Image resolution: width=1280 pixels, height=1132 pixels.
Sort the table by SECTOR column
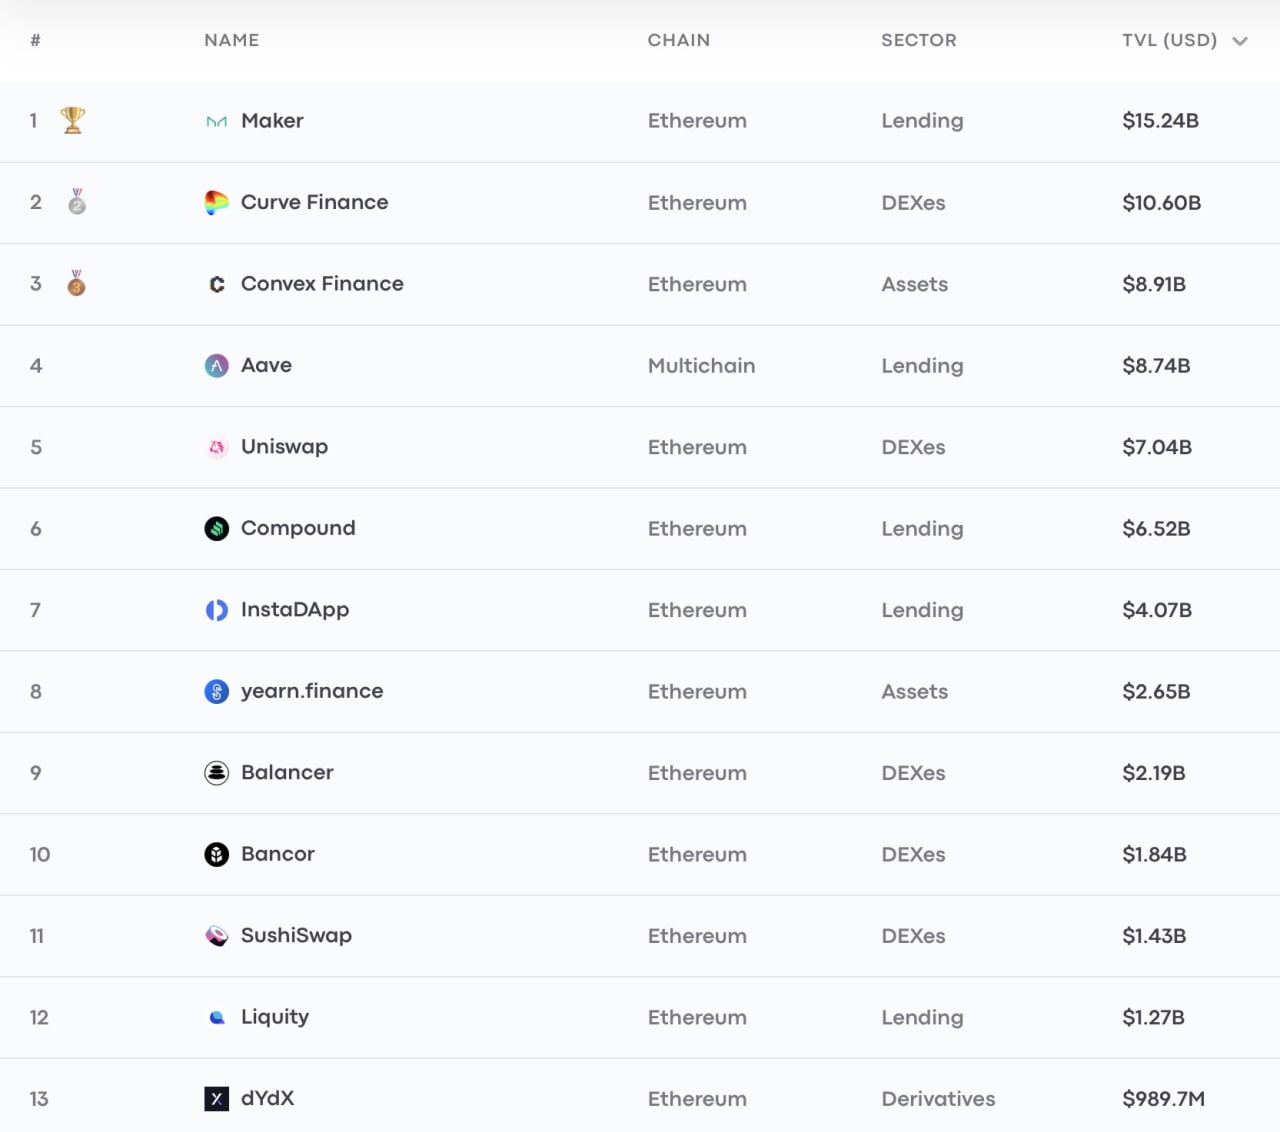[x=918, y=40]
